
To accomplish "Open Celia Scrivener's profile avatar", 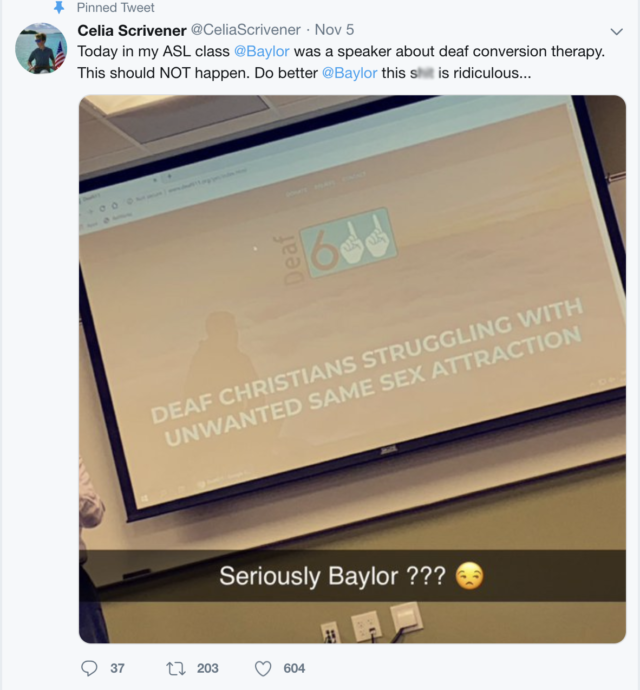I will (x=41, y=48).
